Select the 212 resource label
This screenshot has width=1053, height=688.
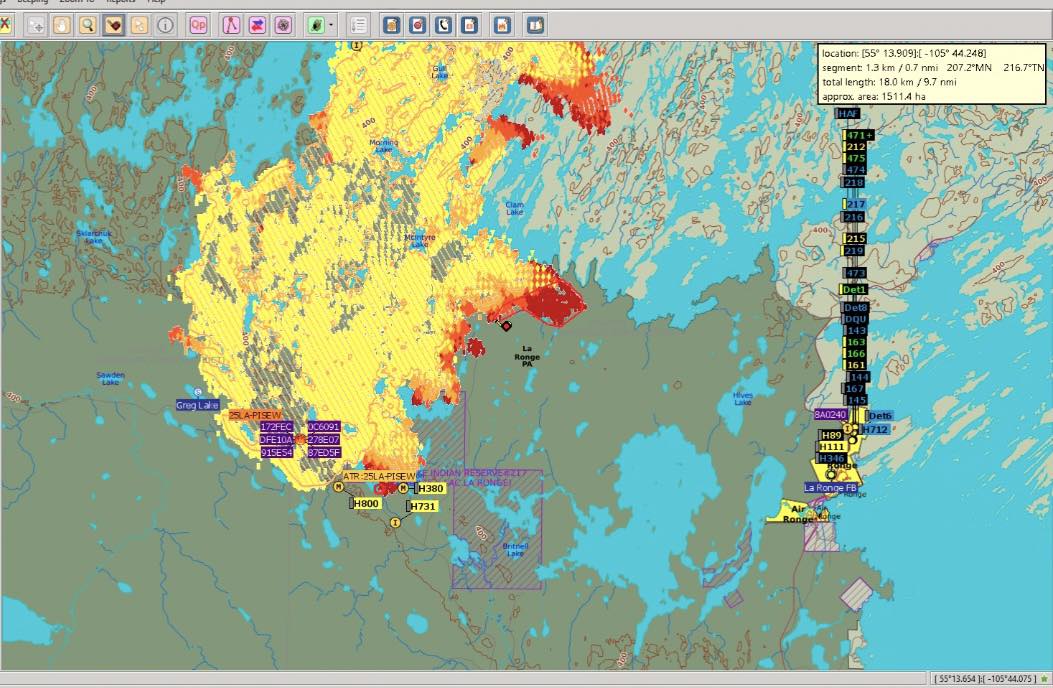856,146
